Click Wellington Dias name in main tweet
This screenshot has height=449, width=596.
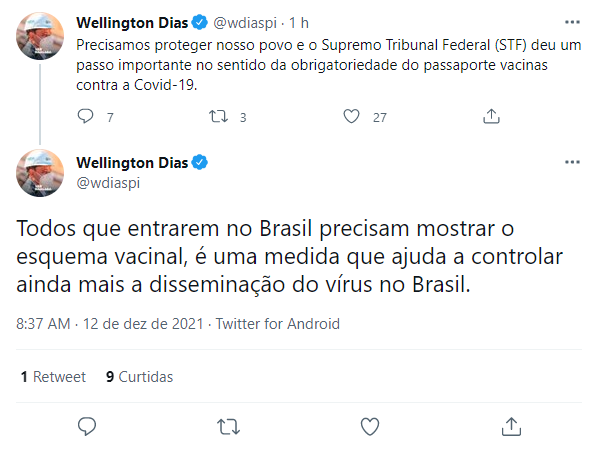tap(132, 163)
